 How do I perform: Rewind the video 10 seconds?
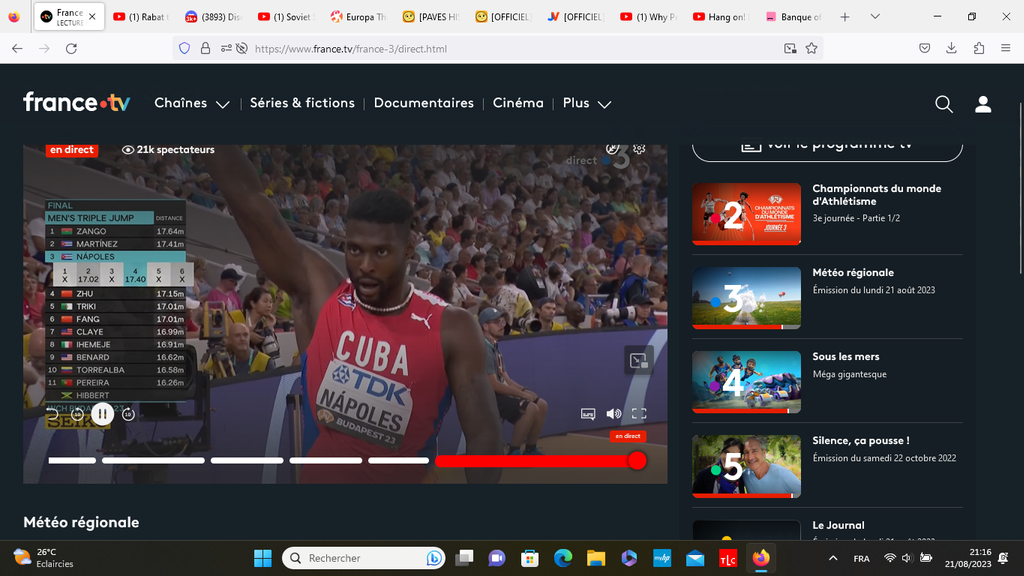point(77,414)
